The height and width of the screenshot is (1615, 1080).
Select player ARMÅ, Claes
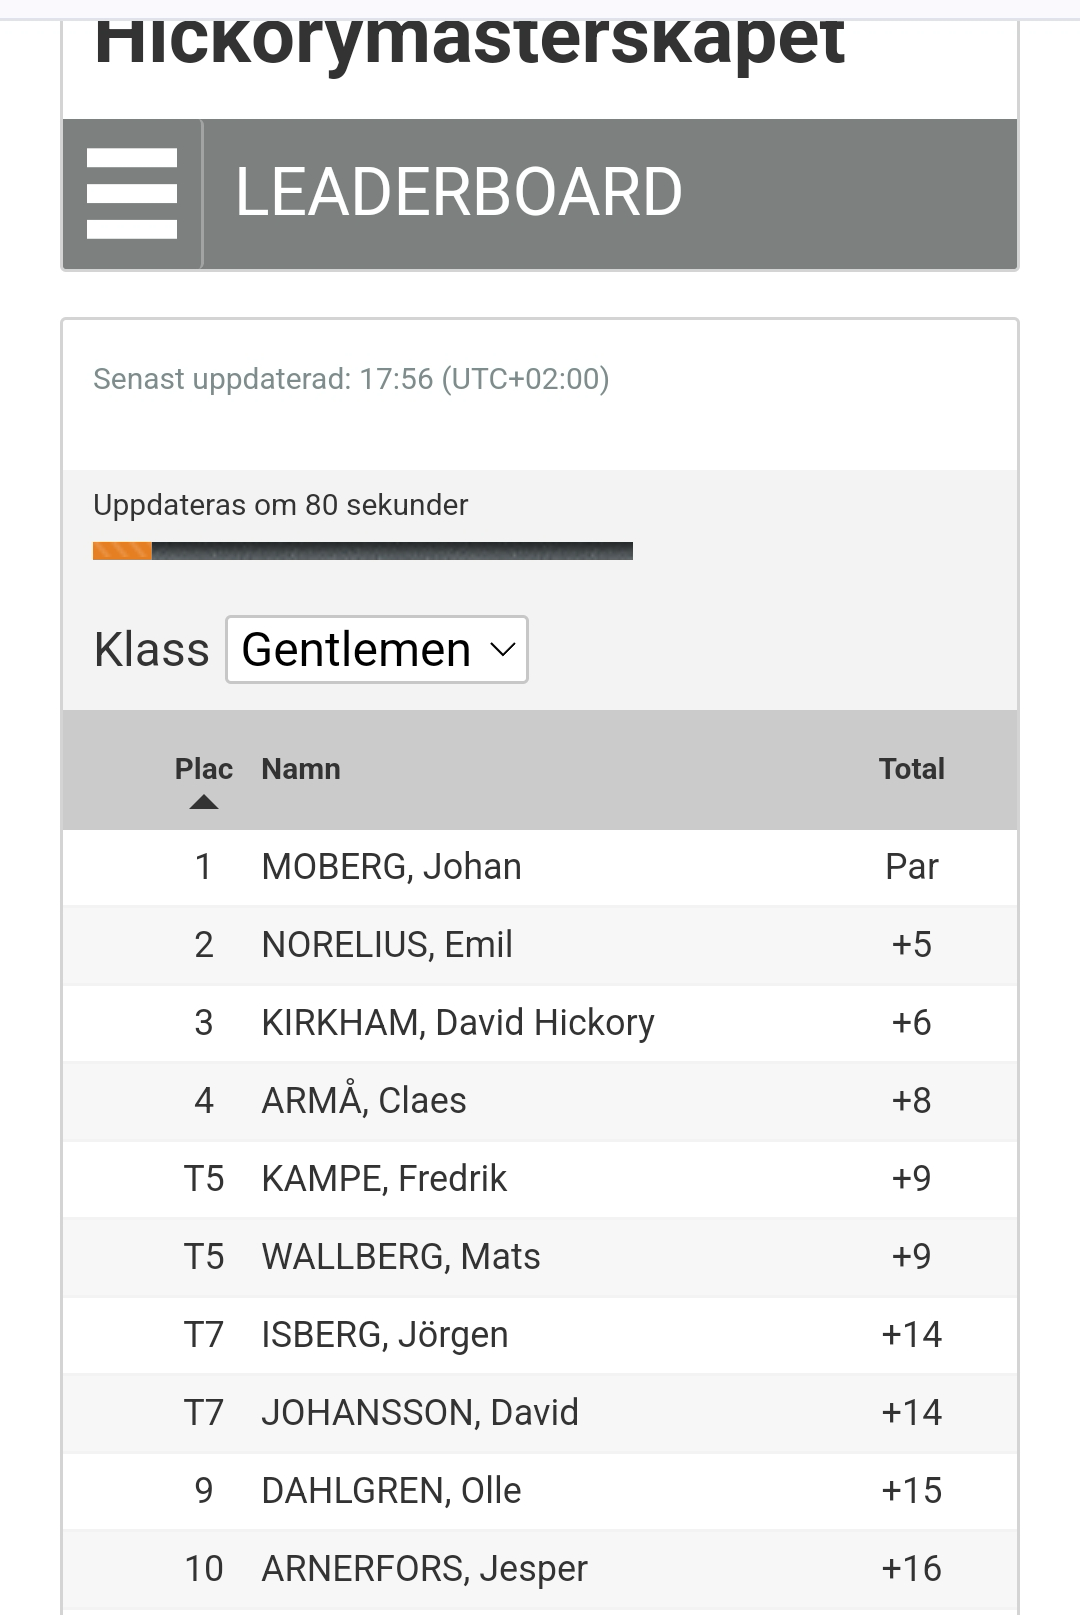[x=540, y=1101]
